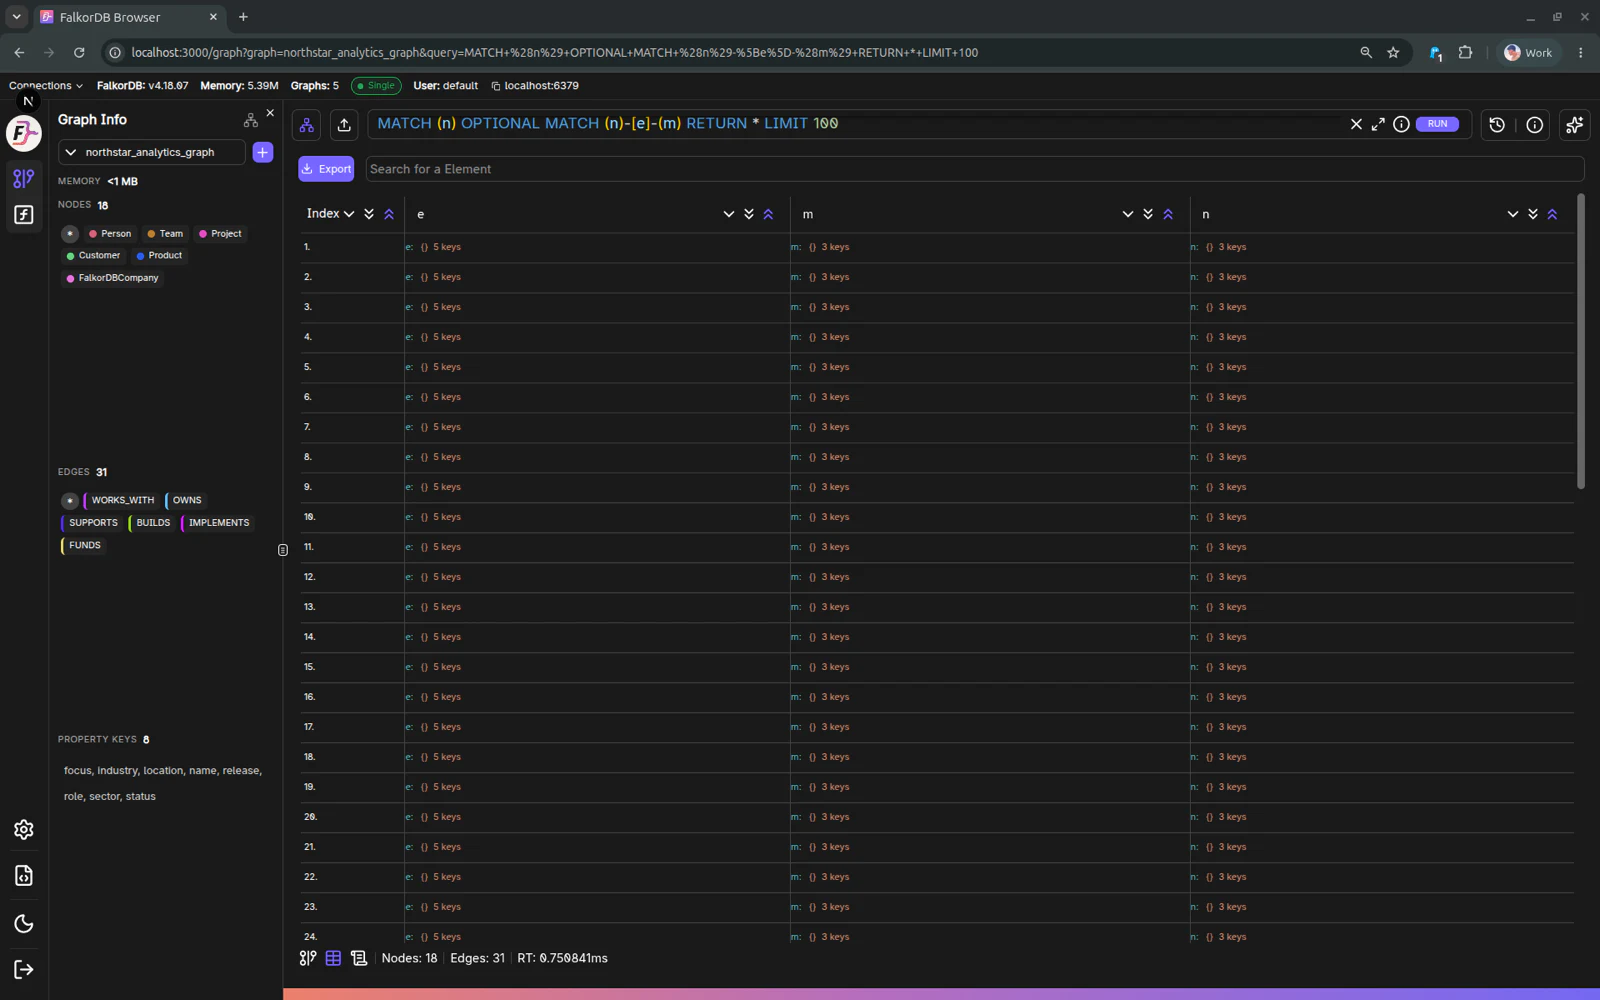Open the query history clock icon

(x=1496, y=124)
